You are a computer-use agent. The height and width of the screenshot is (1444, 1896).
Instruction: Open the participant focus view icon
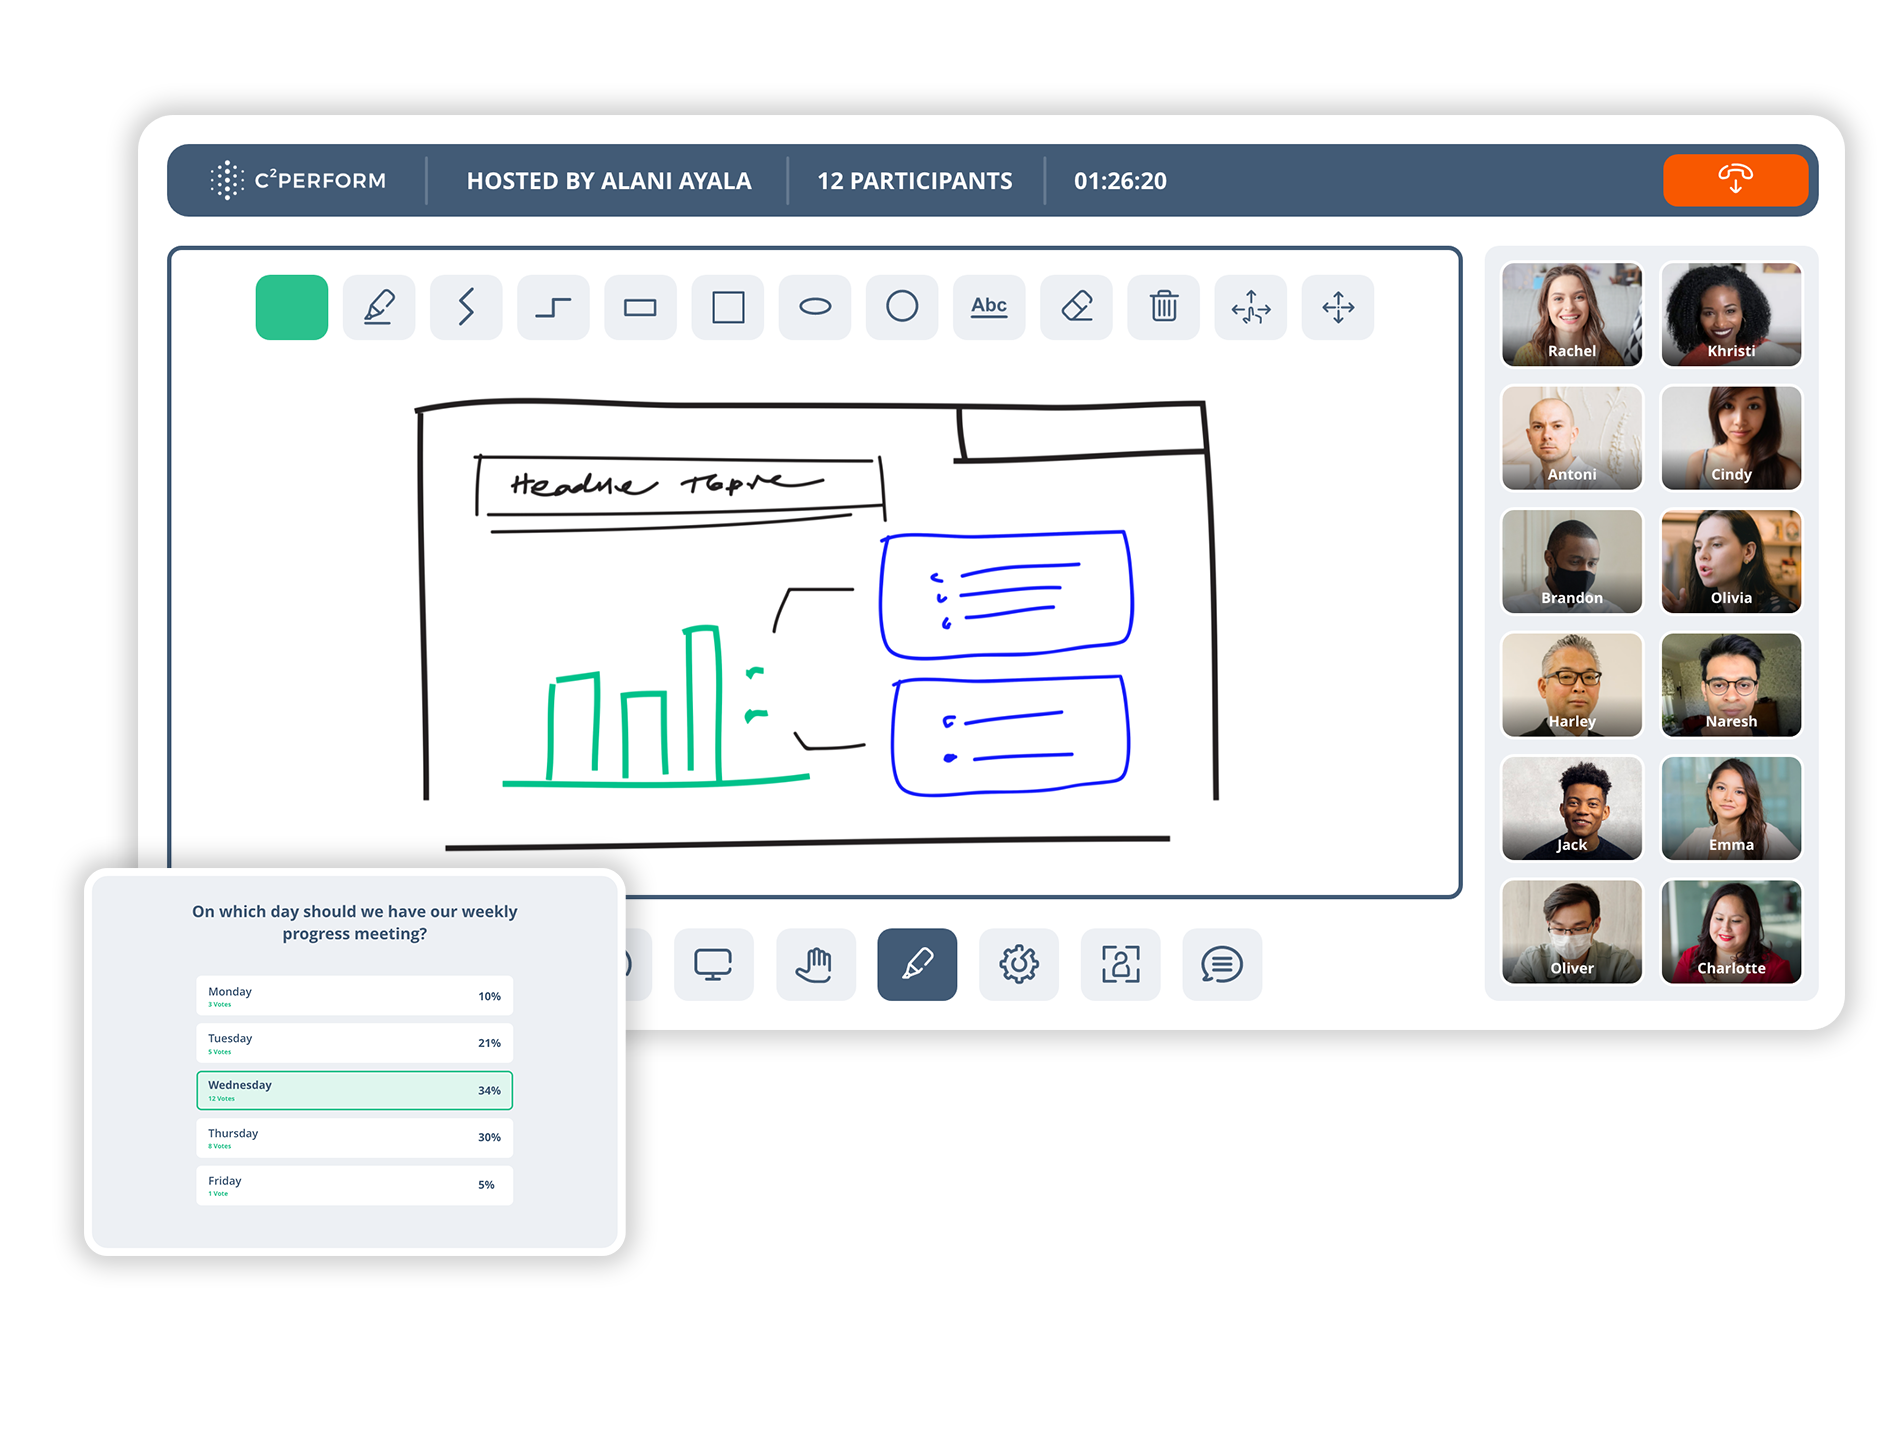(x=1121, y=965)
